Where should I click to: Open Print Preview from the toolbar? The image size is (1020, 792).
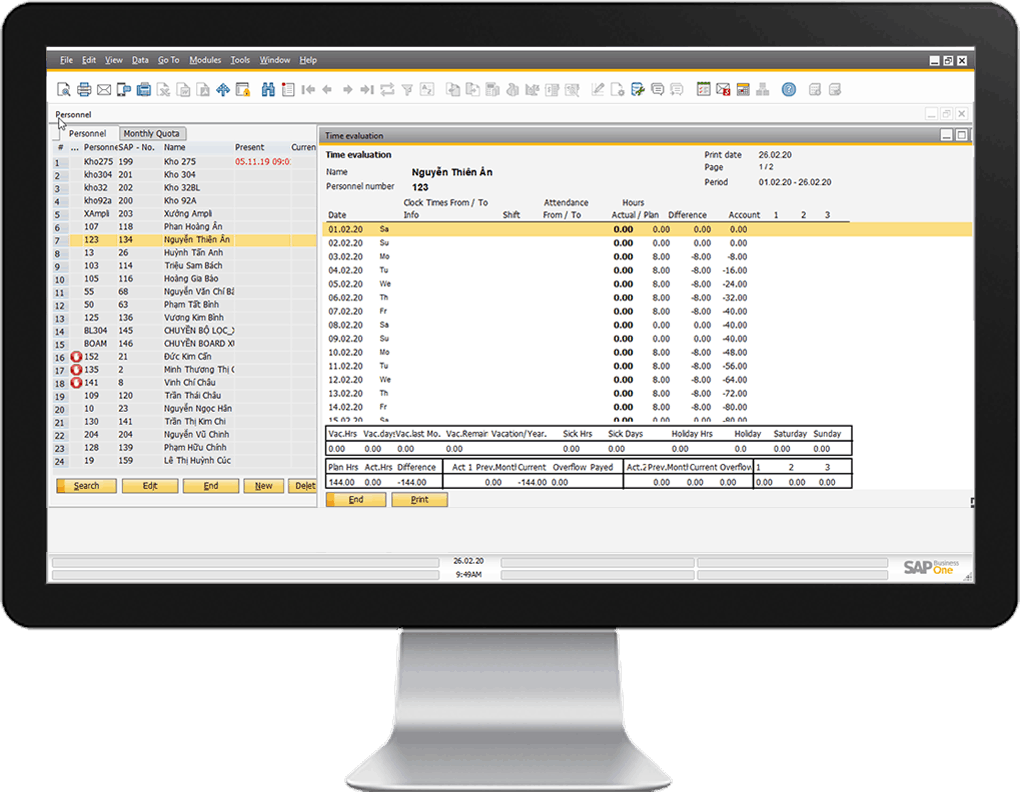[x=64, y=90]
